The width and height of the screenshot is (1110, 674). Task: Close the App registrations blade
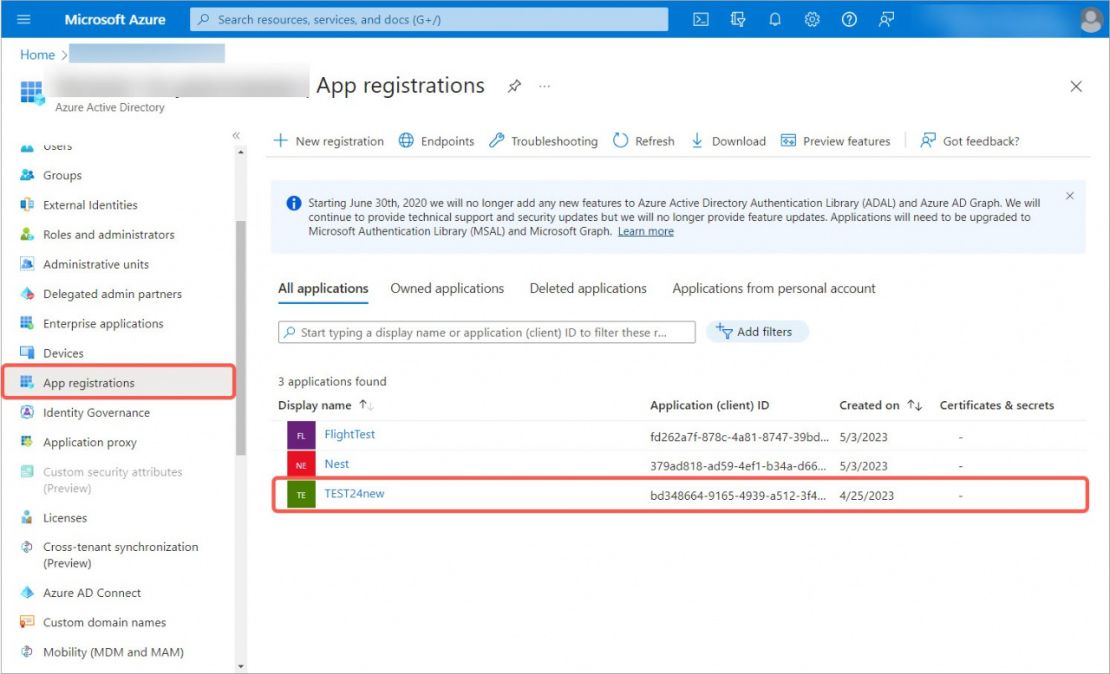[1076, 86]
